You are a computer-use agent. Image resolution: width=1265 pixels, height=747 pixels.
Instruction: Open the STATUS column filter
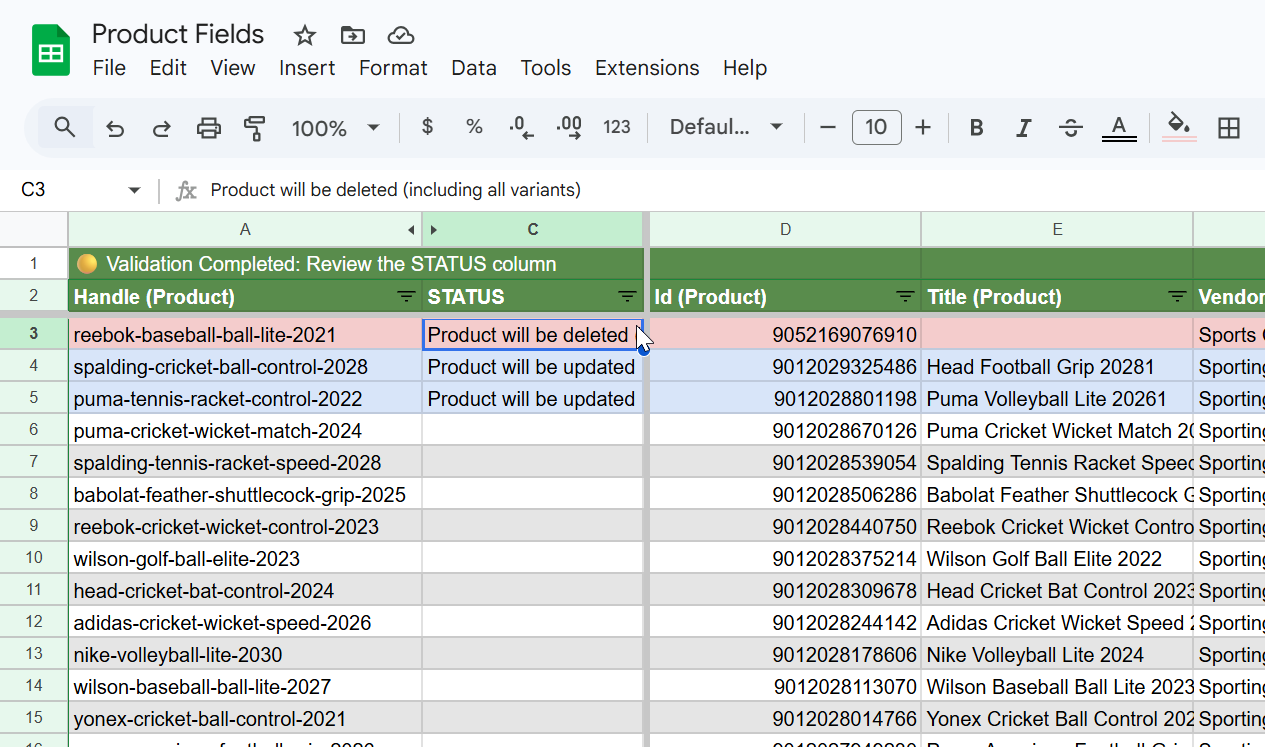click(627, 297)
